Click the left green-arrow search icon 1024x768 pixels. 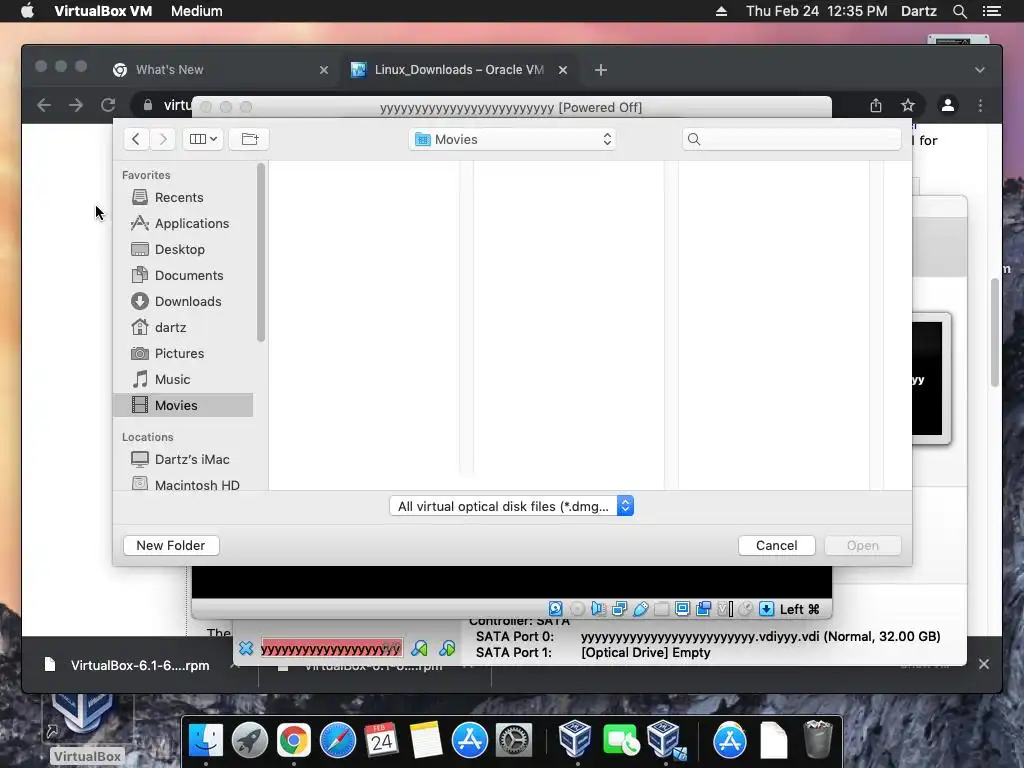pyautogui.click(x=419, y=648)
